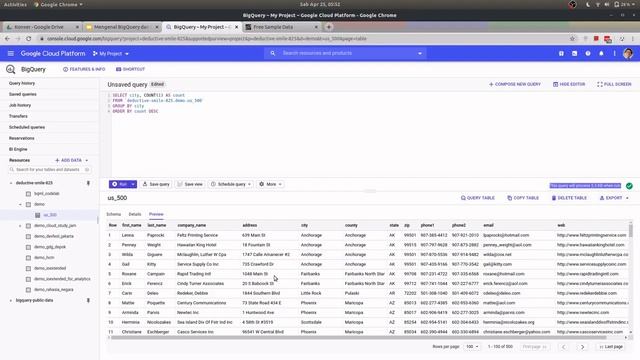Click the bqml_codelab dataset icon
This screenshot has height=360, width=640.
pyautogui.click(x=28, y=193)
